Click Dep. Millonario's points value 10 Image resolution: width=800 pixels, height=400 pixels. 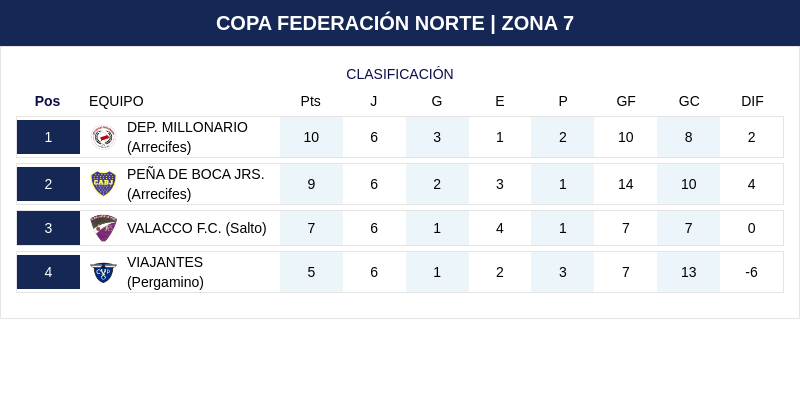pyautogui.click(x=311, y=137)
